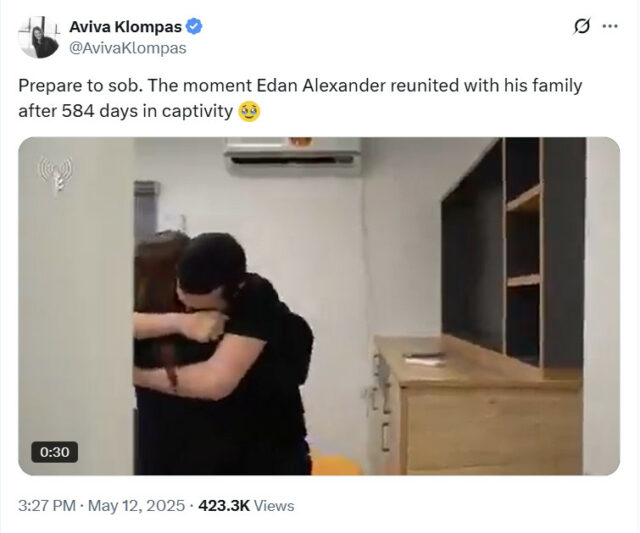
Task: Click the 0:30 video duration badge
Action: (x=55, y=452)
